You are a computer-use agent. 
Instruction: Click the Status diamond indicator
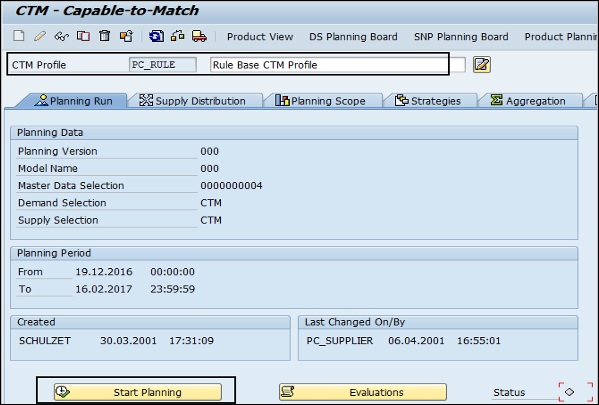[x=570, y=392]
